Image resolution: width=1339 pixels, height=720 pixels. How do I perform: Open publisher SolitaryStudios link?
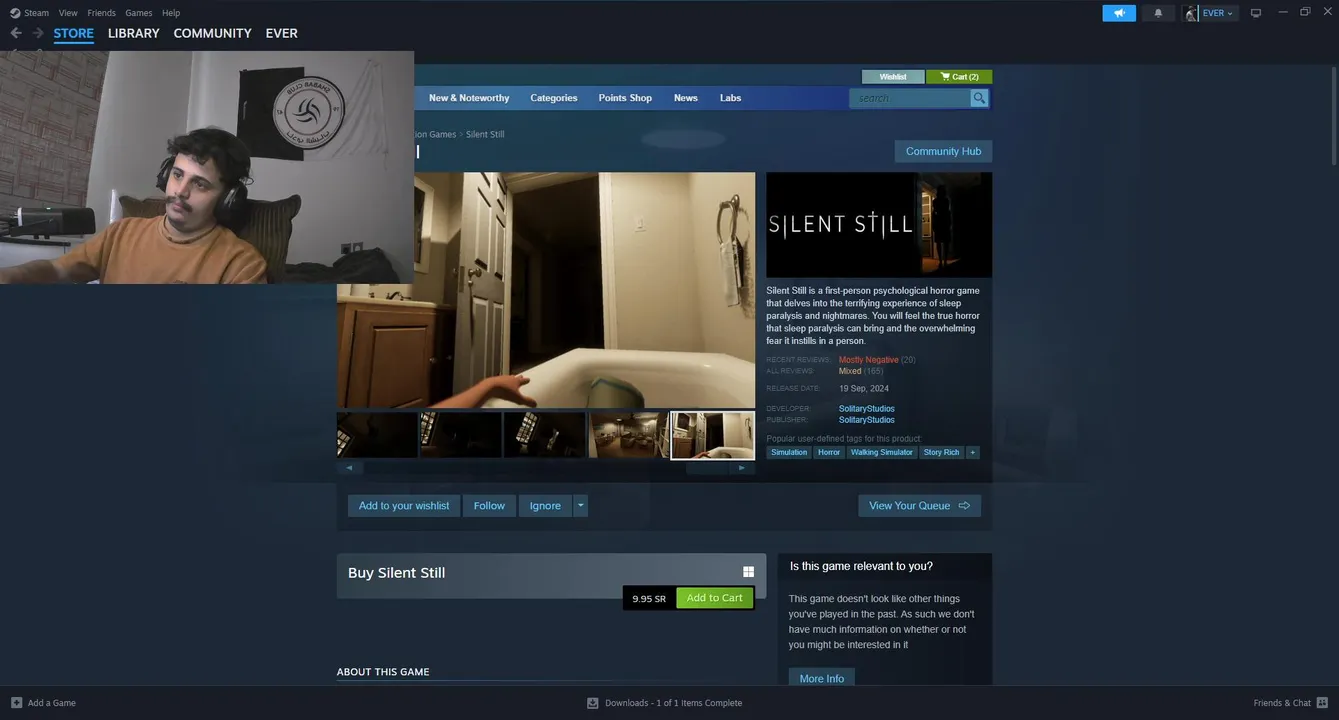point(867,420)
